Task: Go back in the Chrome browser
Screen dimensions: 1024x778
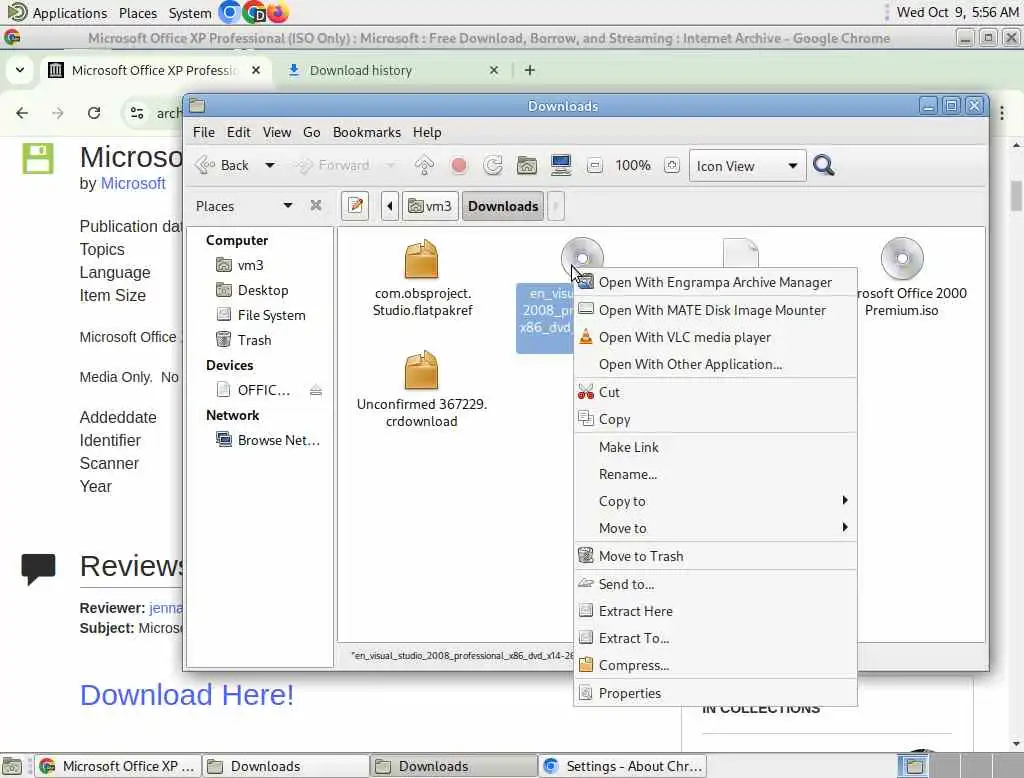Action: (x=22, y=113)
